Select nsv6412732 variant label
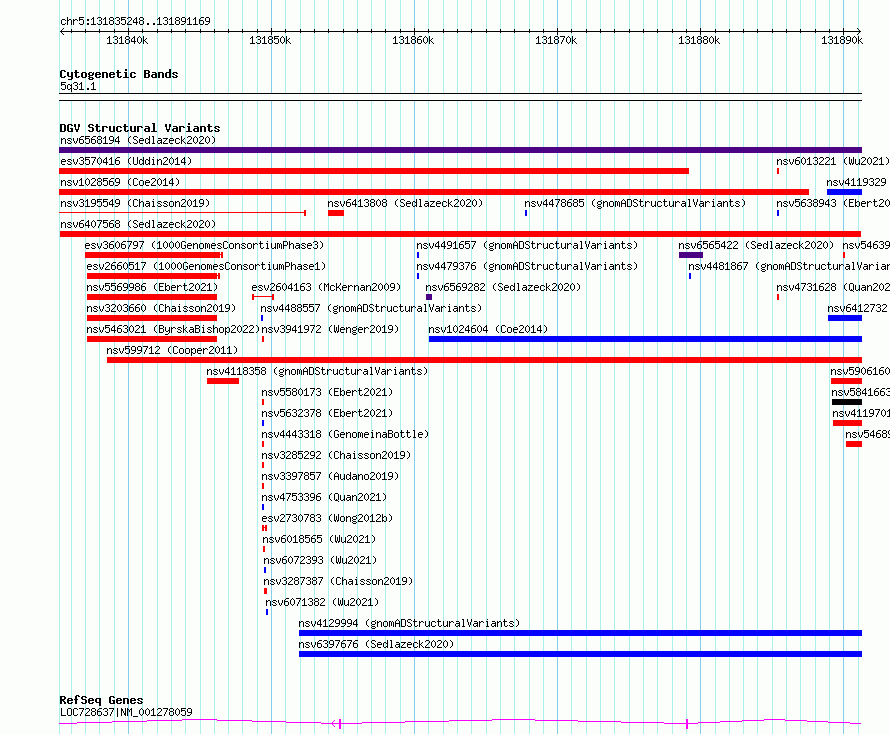The image size is (890, 734). click(x=857, y=308)
